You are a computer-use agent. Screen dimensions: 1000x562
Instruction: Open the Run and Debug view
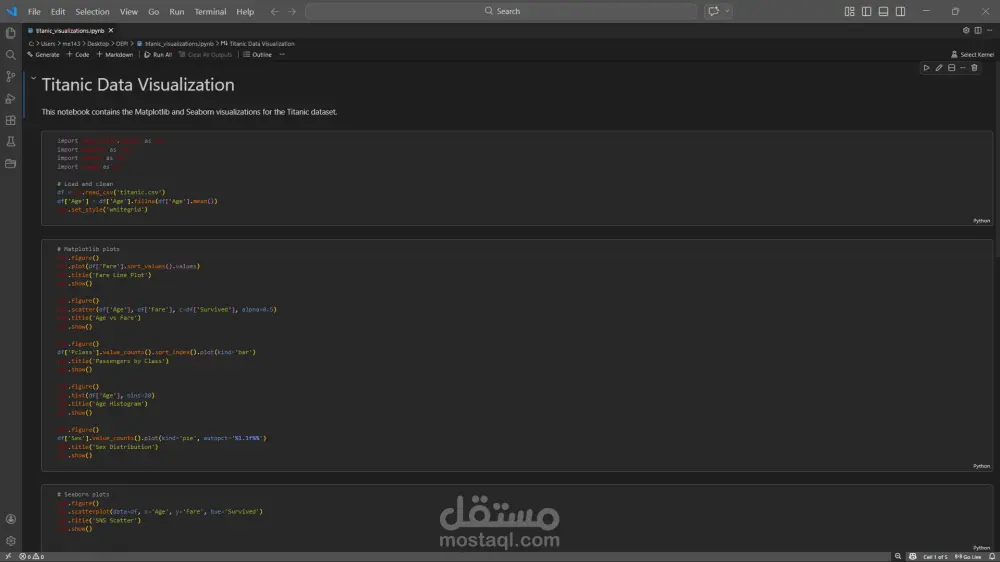coord(11,98)
